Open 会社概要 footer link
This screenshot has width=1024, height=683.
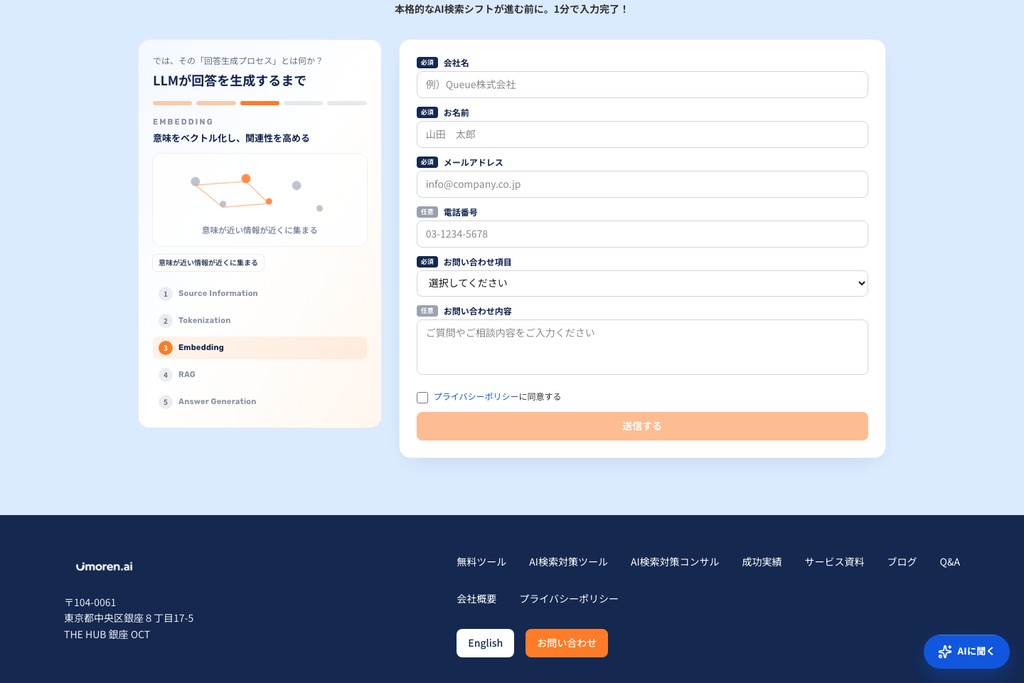tap(476, 598)
